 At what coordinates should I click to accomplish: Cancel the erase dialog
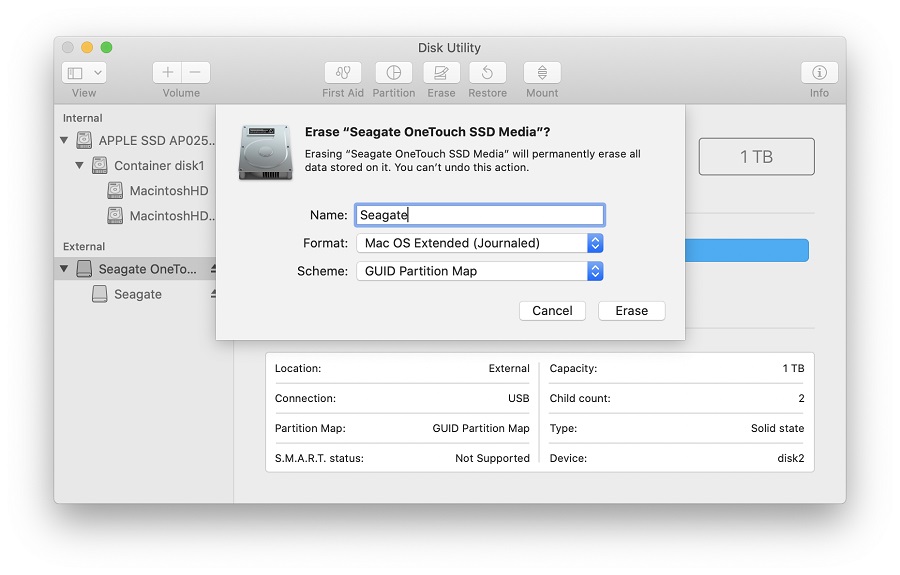click(x=552, y=310)
